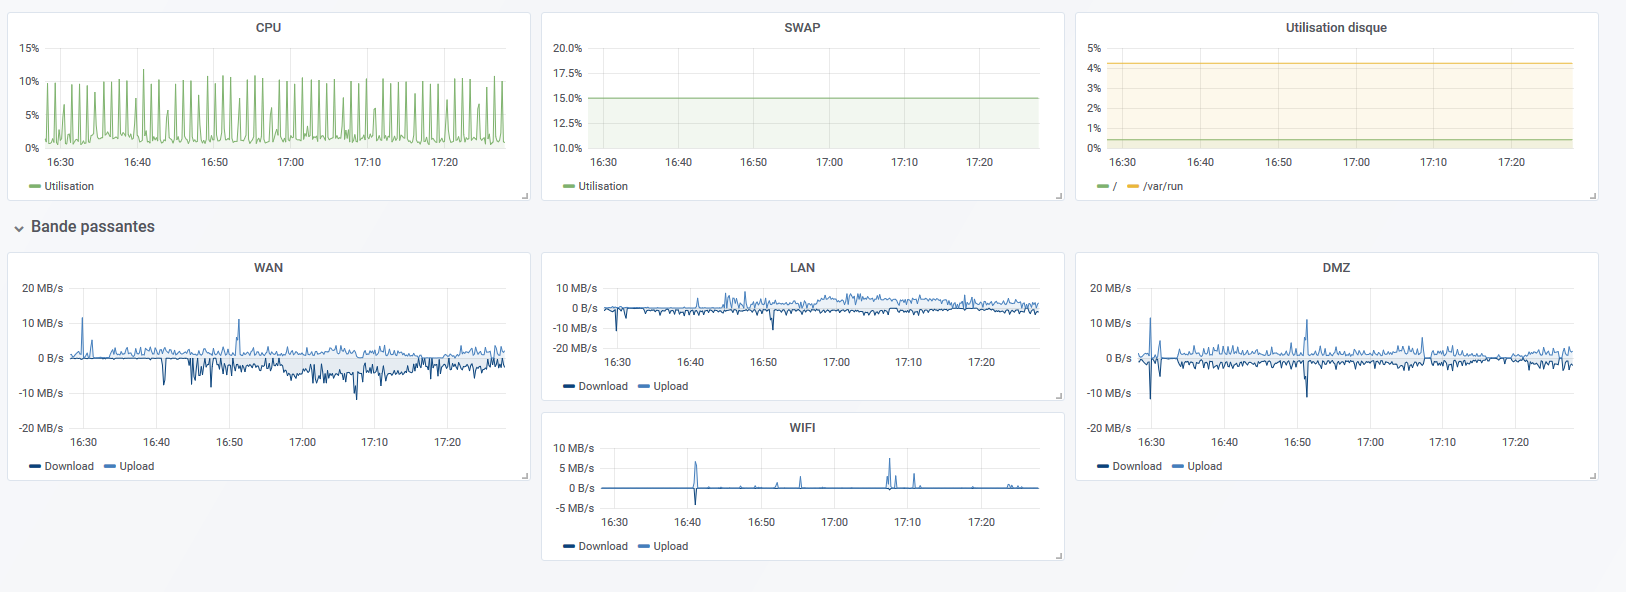Open the SWAP panel title menu
This screenshot has width=1626, height=592.
click(802, 28)
